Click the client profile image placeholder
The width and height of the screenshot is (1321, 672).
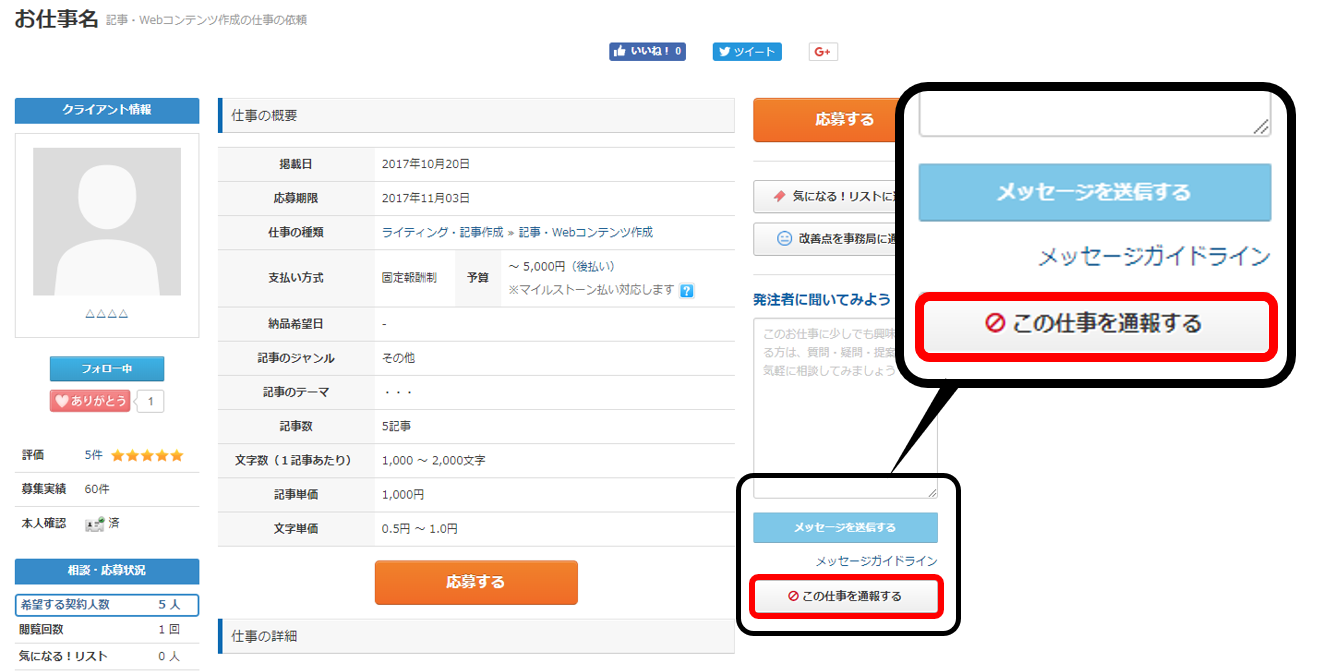coord(106,222)
